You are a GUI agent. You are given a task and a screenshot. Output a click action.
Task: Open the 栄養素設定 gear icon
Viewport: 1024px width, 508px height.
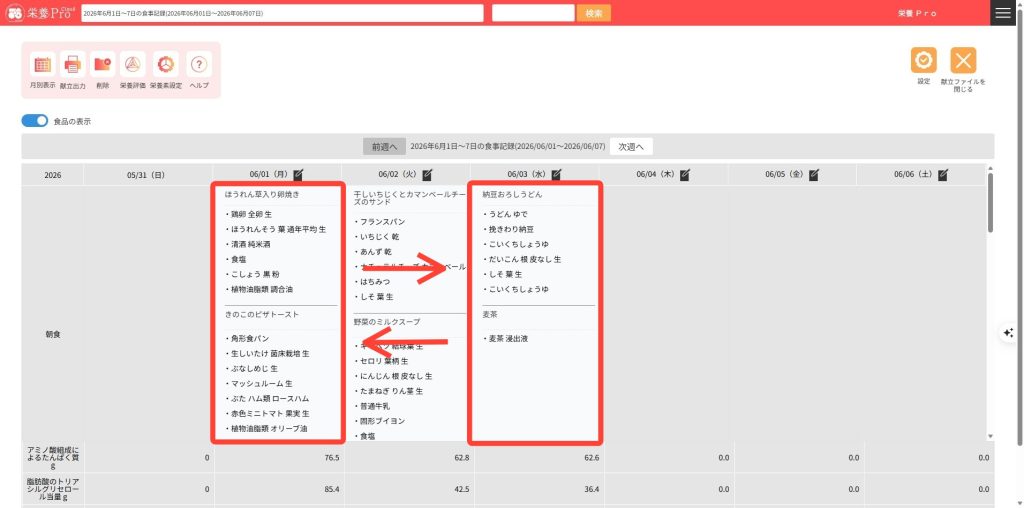tap(166, 65)
